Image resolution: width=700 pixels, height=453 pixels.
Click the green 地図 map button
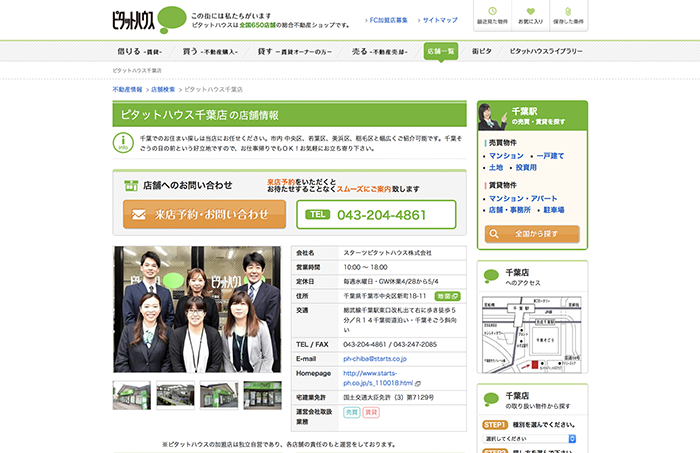tap(448, 296)
